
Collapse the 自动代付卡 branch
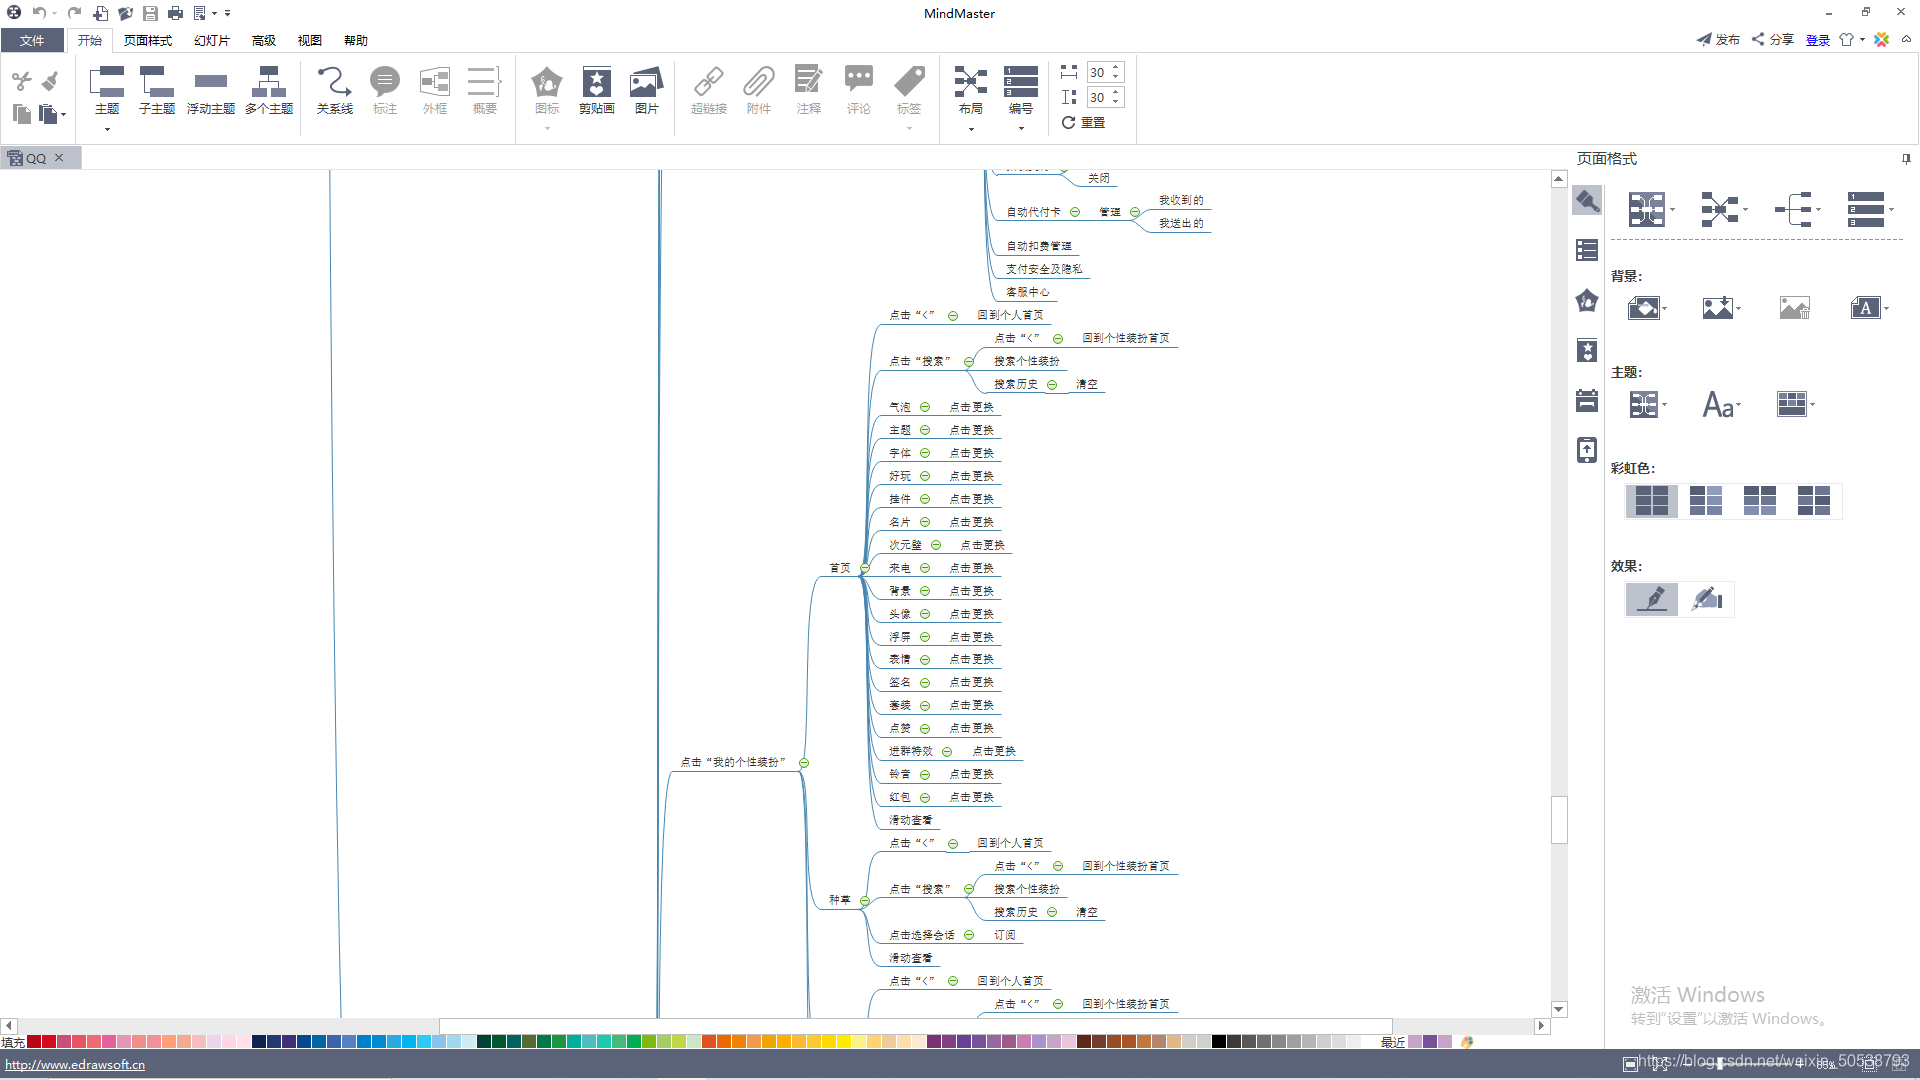tap(1075, 212)
